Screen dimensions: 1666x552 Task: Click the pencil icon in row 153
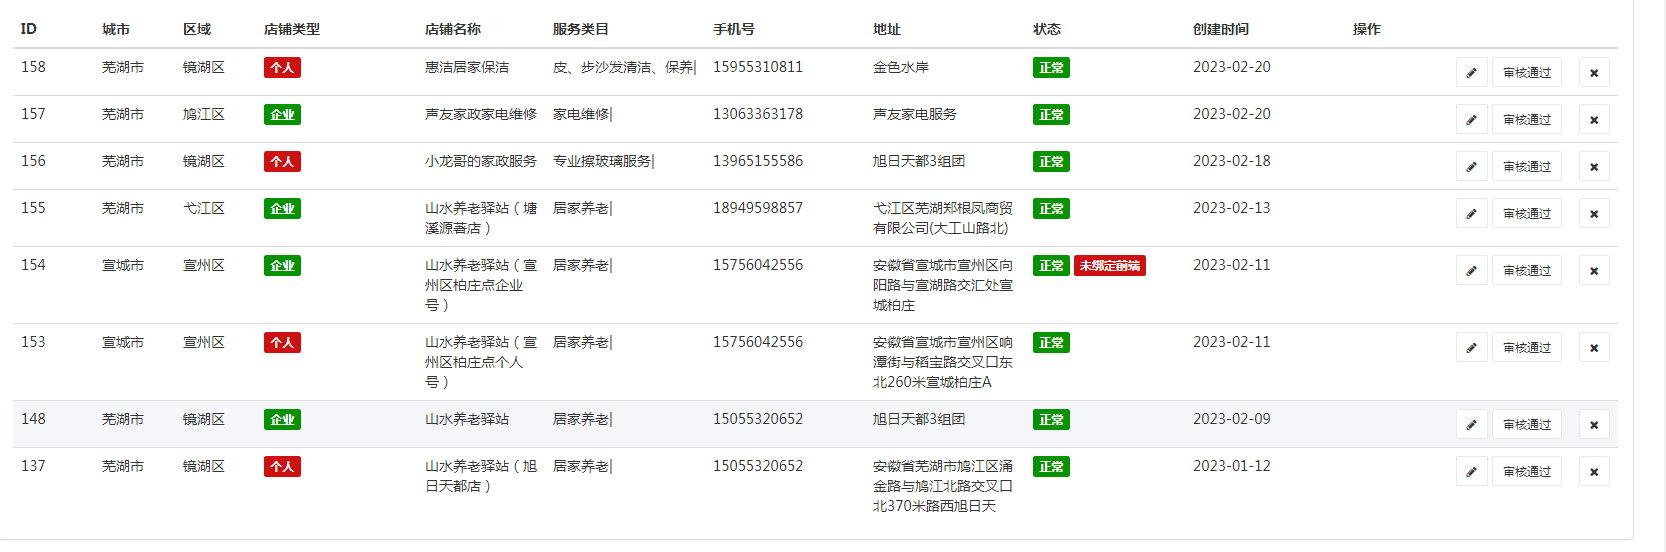tap(1471, 348)
